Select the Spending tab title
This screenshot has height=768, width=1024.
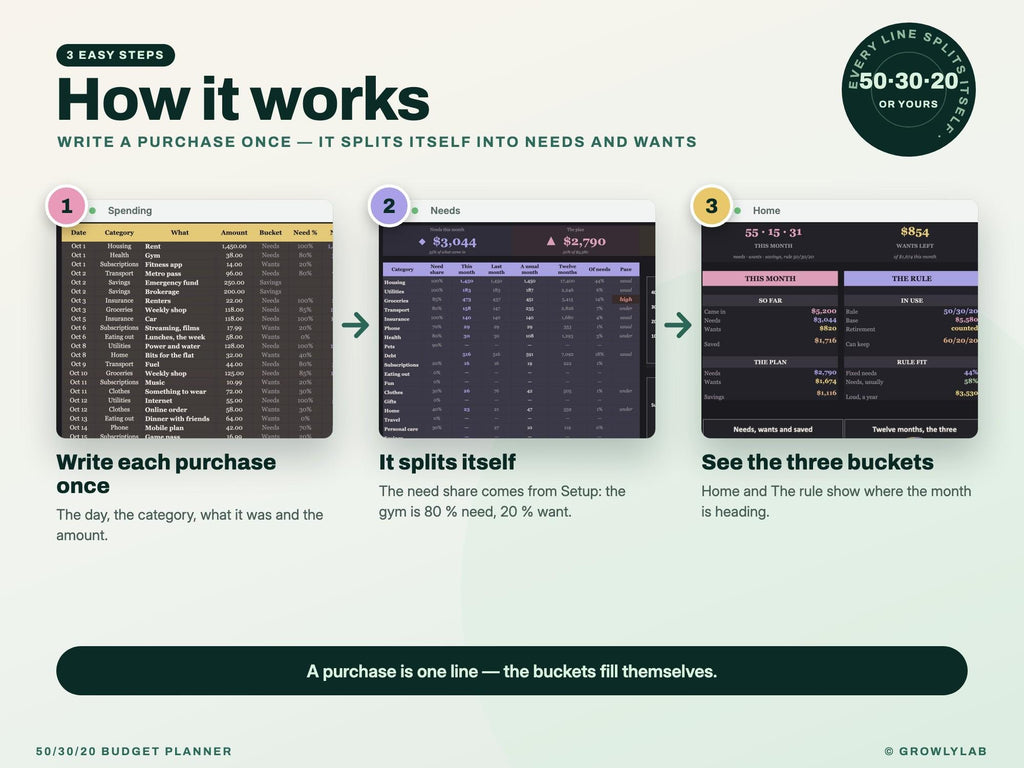tap(129, 210)
